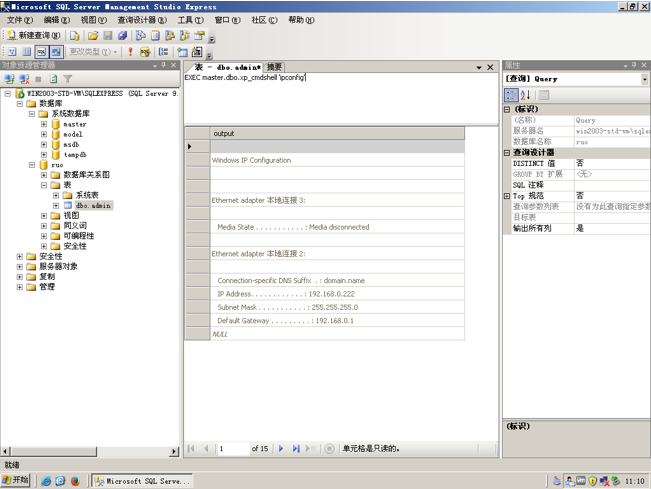
Task: Select the model database tree item
Action: [x=73, y=134]
